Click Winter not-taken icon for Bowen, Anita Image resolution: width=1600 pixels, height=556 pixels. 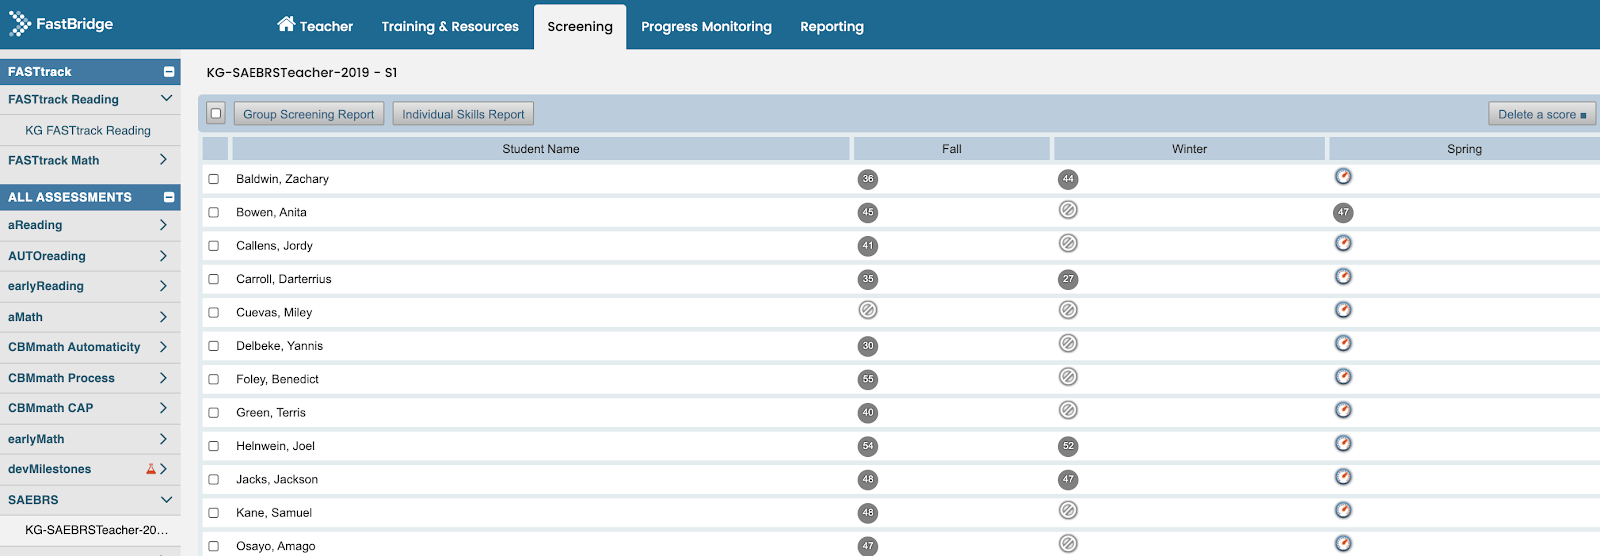click(x=1068, y=210)
